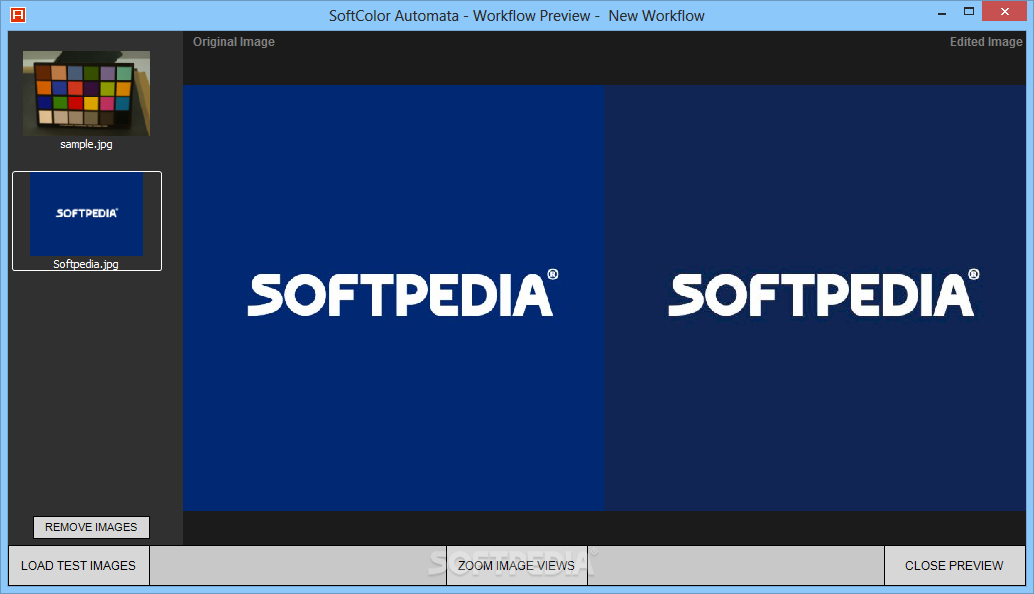The width and height of the screenshot is (1034, 594).
Task: Click the Original Image preview pane
Action: (394, 297)
